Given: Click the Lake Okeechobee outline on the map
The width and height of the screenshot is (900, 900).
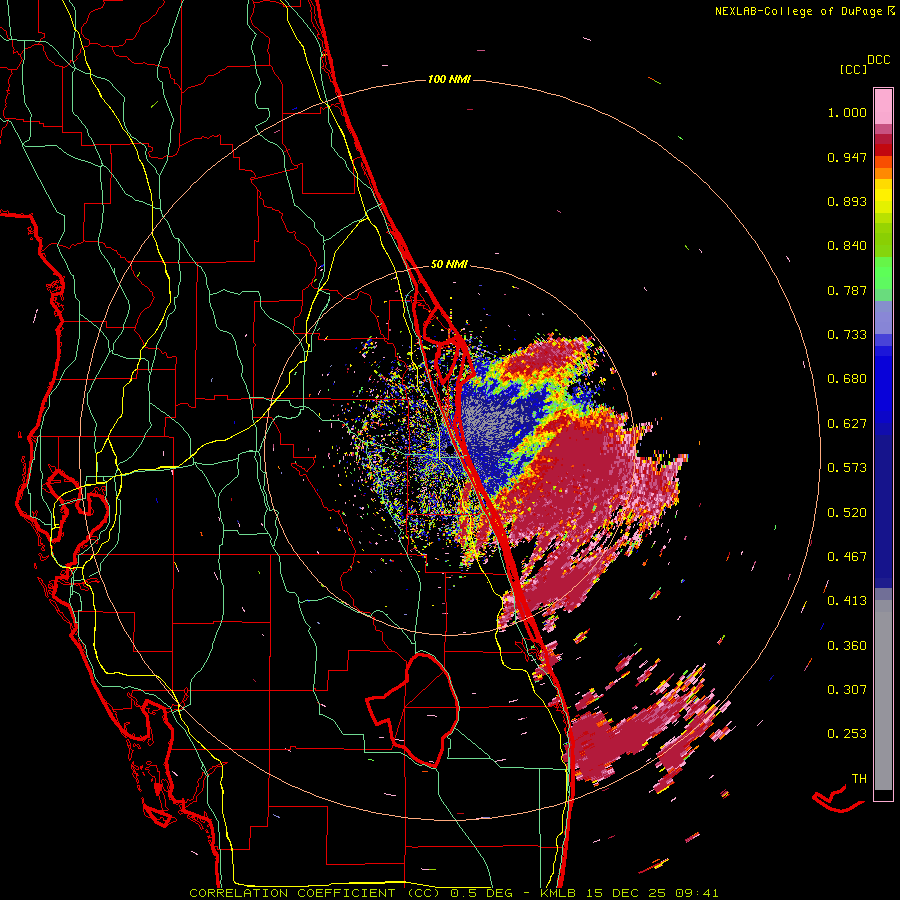Looking at the screenshot, I should click(x=413, y=709).
